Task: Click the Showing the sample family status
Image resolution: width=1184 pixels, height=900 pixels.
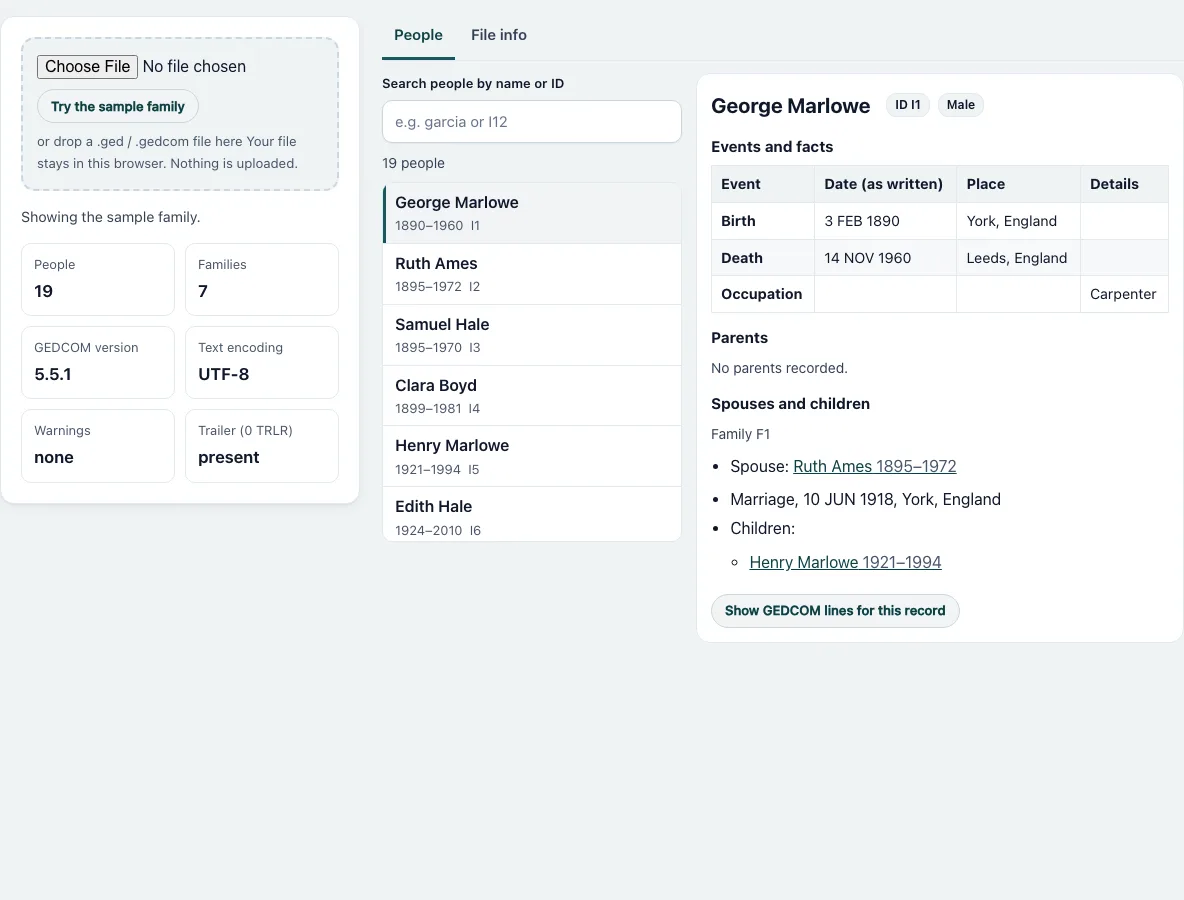Action: pyautogui.click(x=111, y=217)
